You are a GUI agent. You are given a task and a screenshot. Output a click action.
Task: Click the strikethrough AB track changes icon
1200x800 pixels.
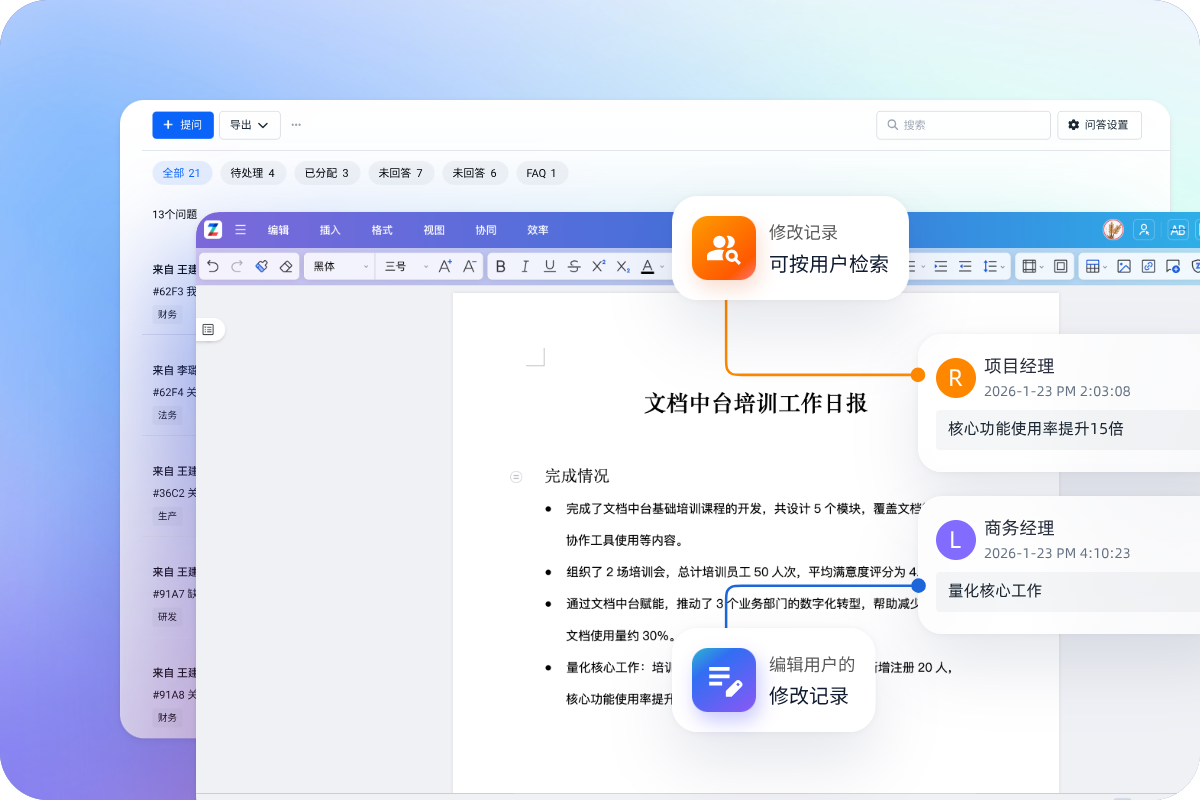(1178, 230)
